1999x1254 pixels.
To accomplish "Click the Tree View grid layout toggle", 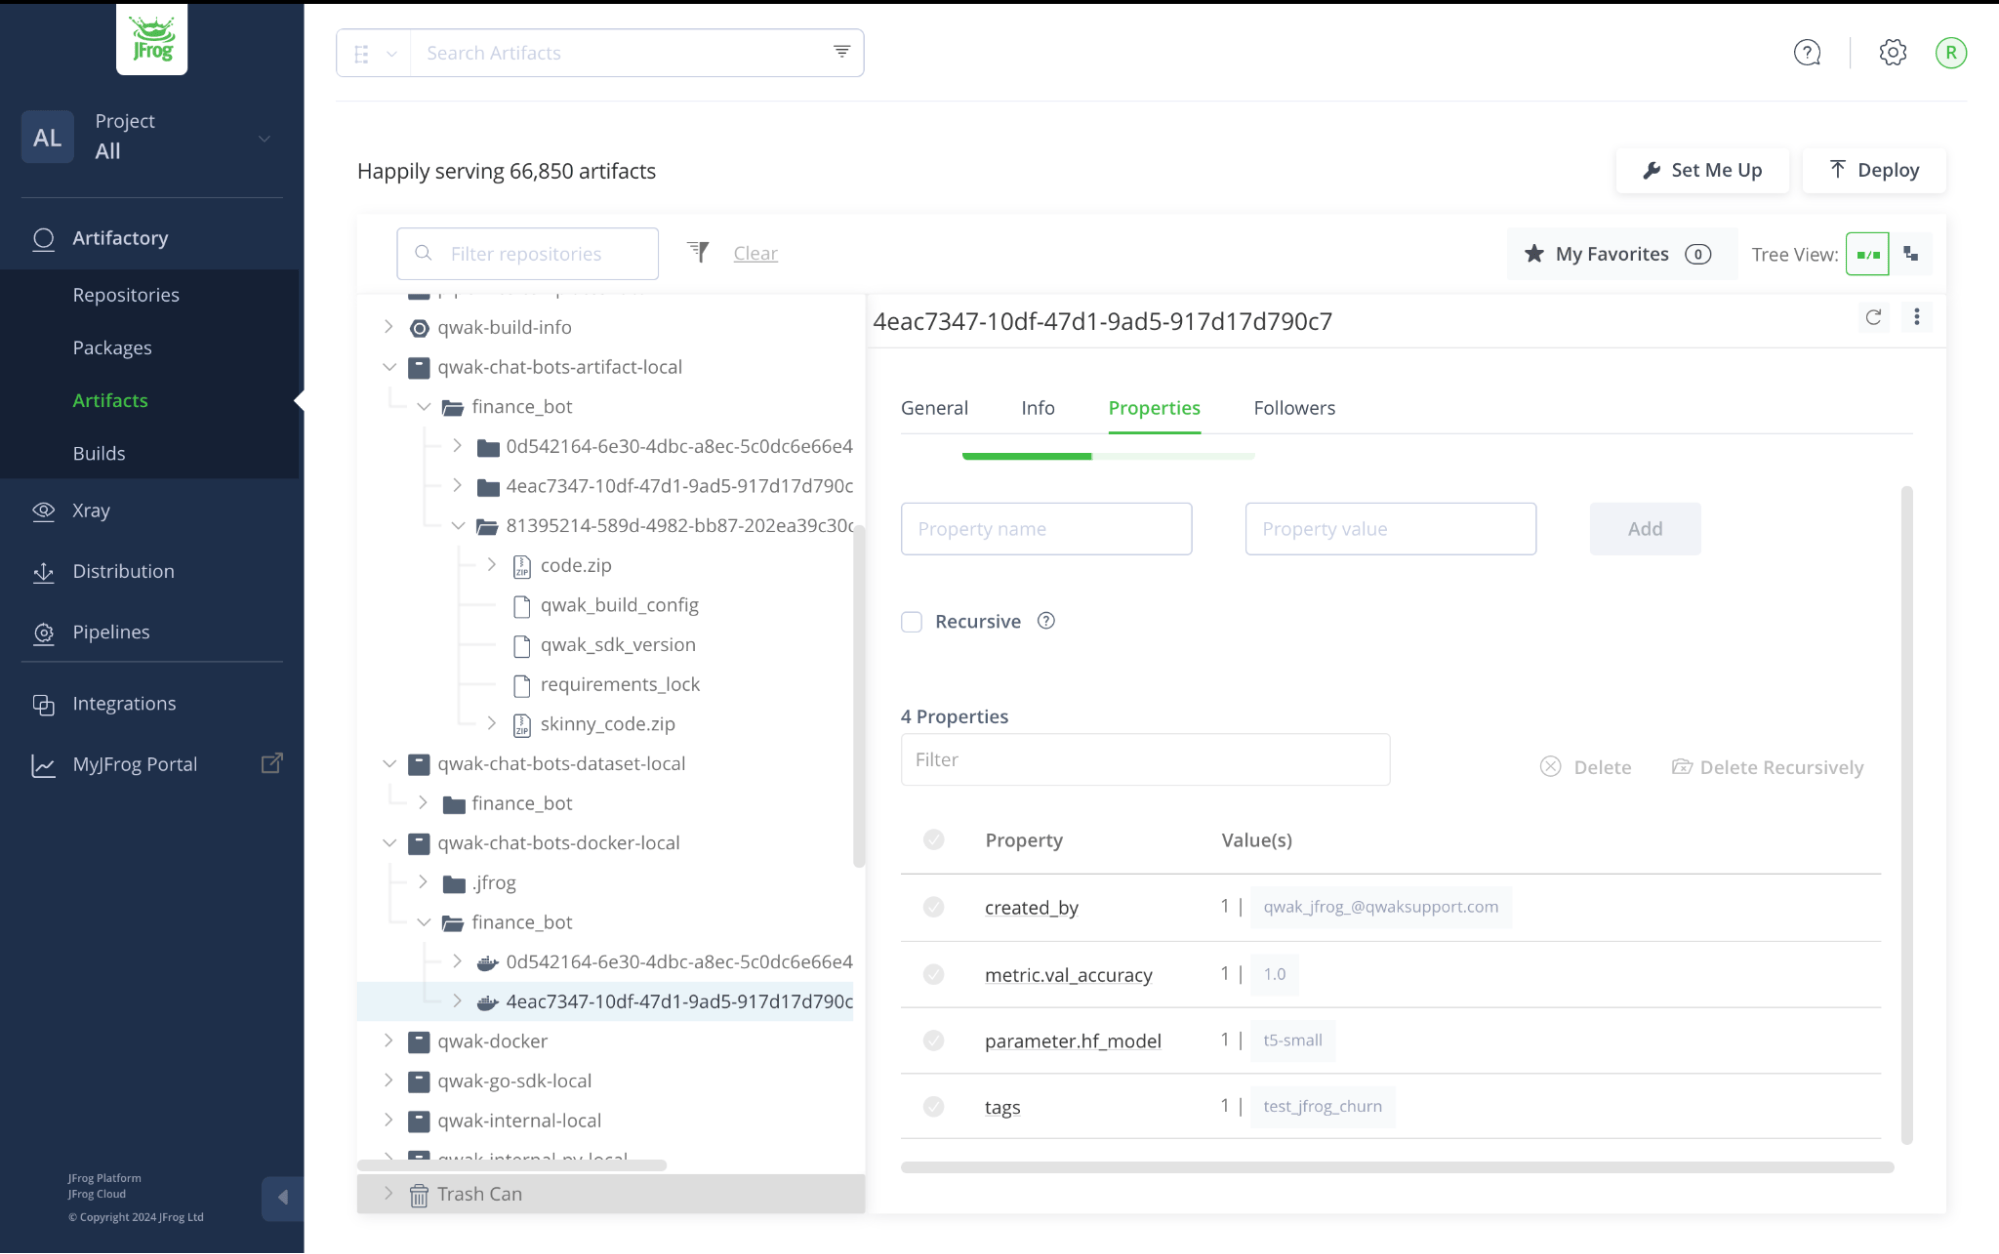I will pyautogui.click(x=1868, y=253).
